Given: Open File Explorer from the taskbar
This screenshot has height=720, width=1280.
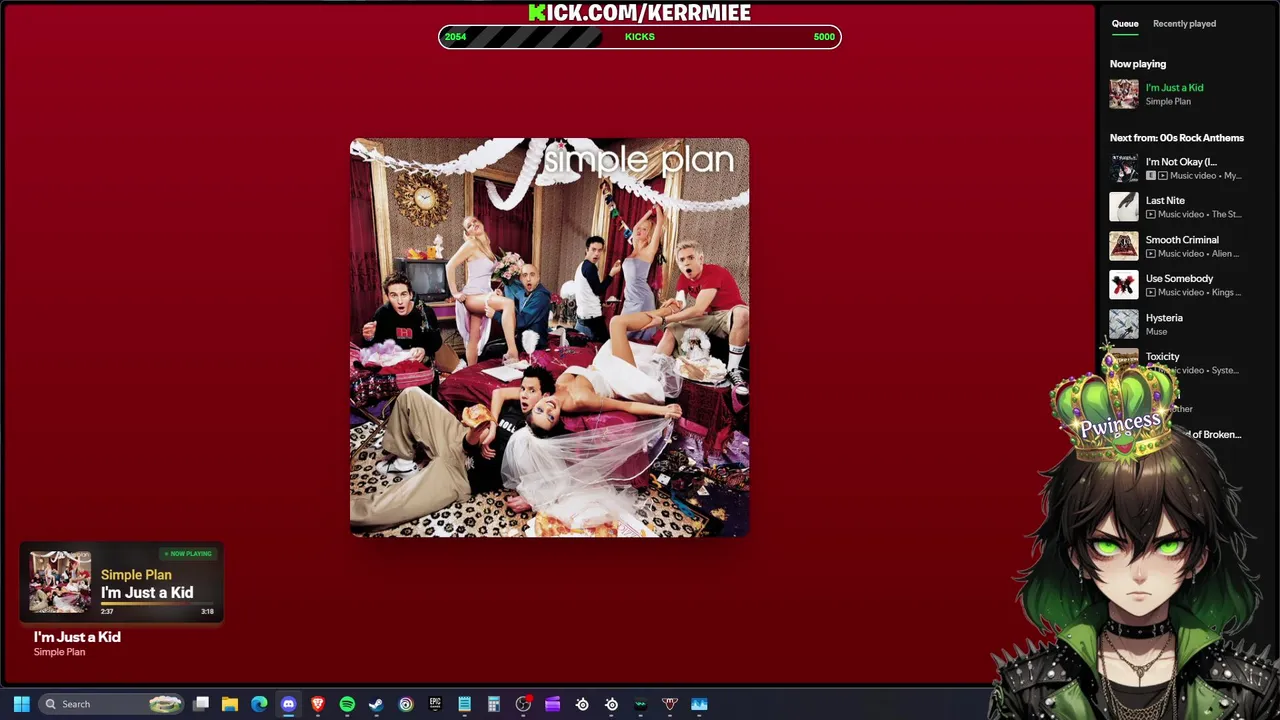Looking at the screenshot, I should point(230,704).
